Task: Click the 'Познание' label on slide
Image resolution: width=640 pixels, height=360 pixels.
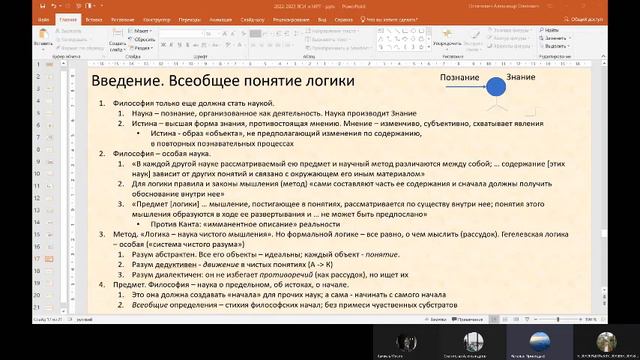Action: click(459, 77)
